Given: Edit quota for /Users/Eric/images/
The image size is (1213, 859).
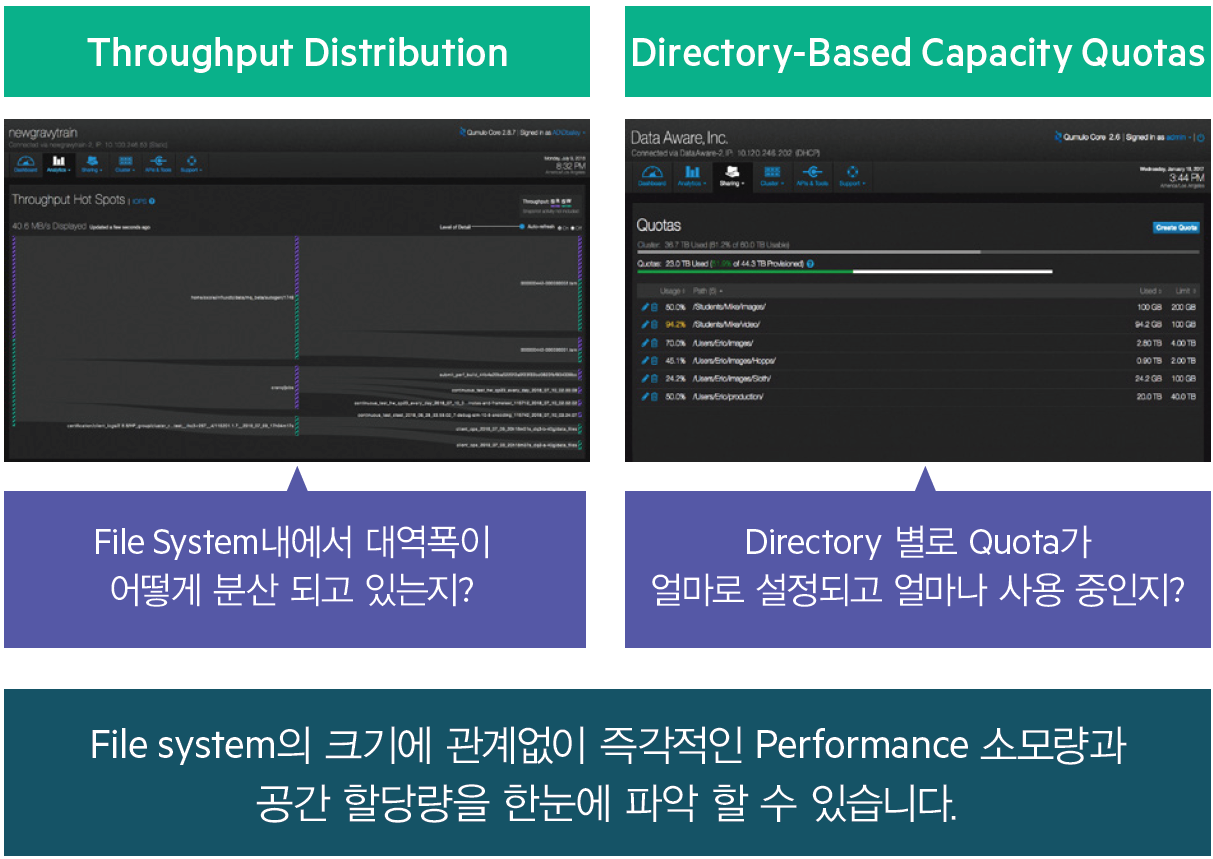Looking at the screenshot, I should pos(645,343).
